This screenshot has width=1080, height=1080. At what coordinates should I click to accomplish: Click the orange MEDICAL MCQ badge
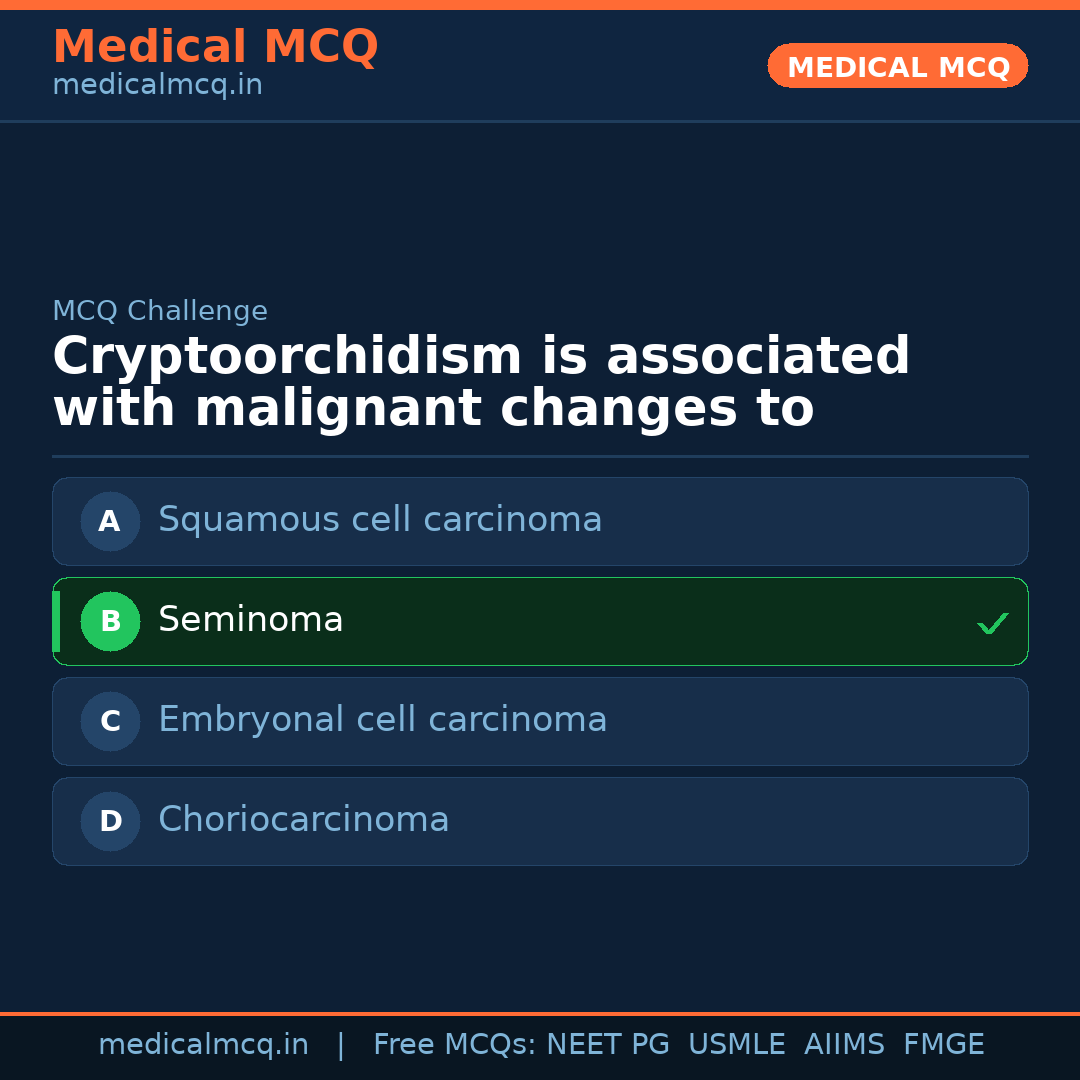(898, 66)
